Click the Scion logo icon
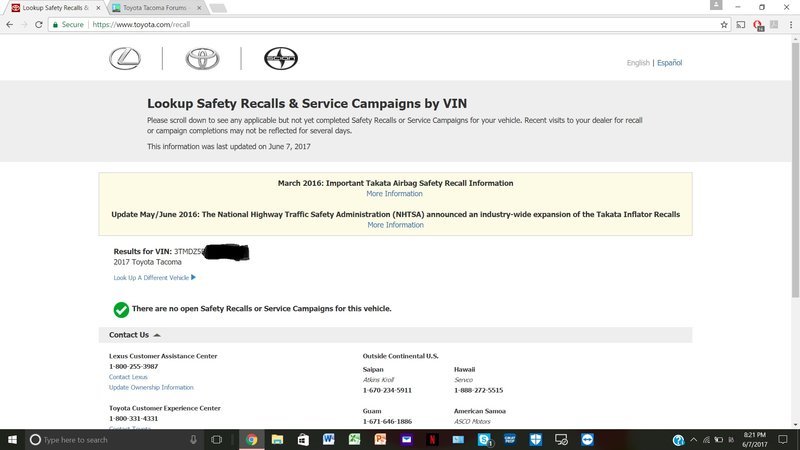800x450 pixels. tap(281, 58)
